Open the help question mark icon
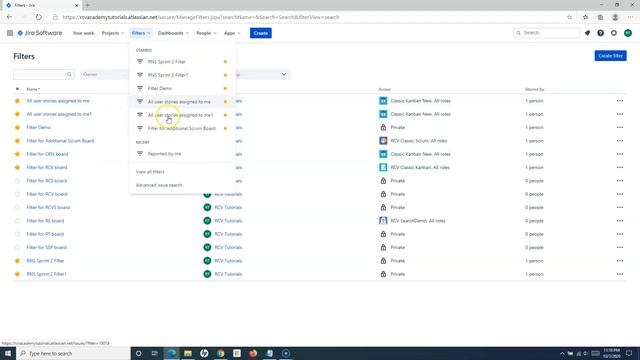The height and width of the screenshot is (360, 640). tap(600, 33)
